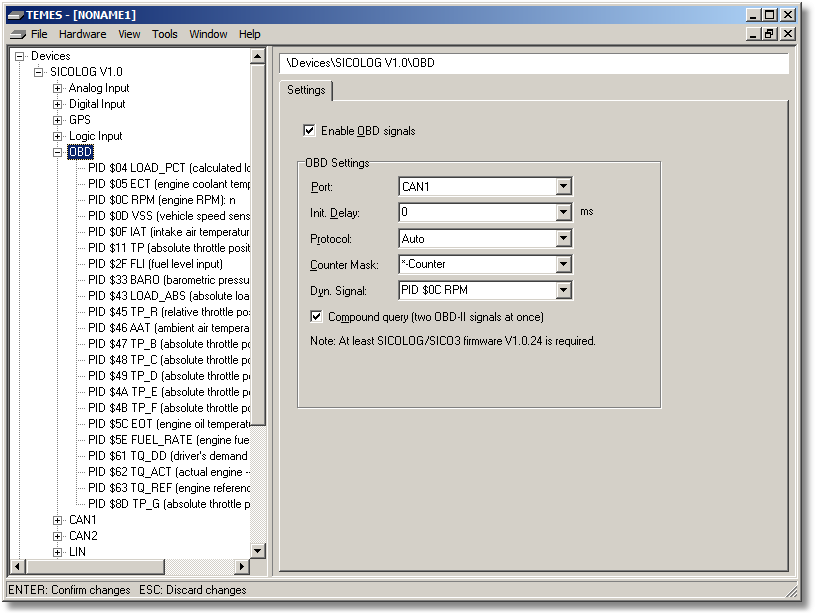Select PID $45 TP_R tree item
Screen dimensions: 816x616
169,312
